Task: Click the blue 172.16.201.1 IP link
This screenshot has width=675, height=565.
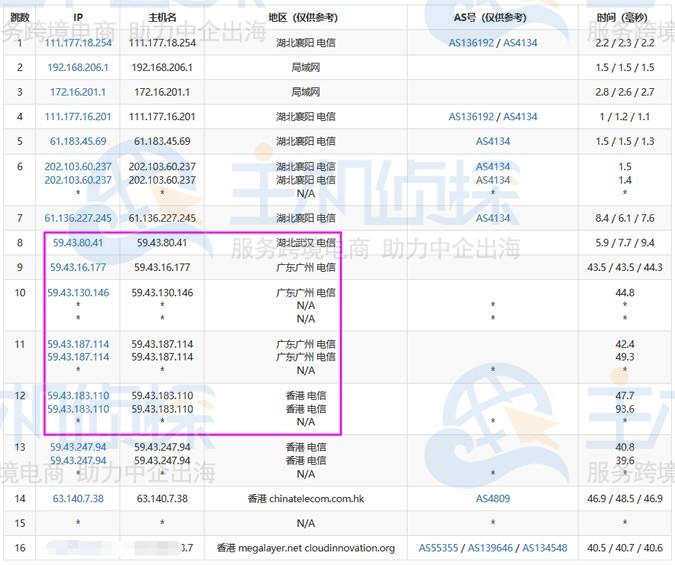Action: (x=78, y=92)
